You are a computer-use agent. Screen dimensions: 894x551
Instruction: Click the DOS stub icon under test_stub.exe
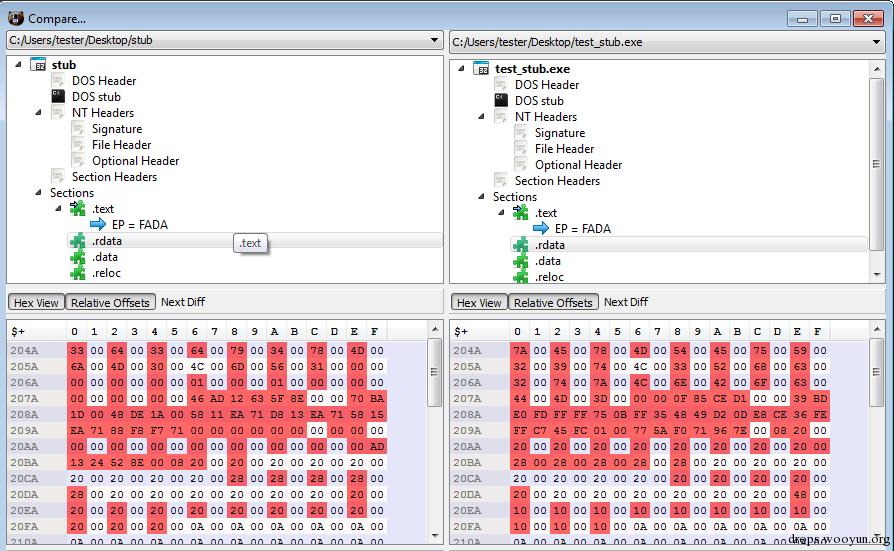(502, 101)
